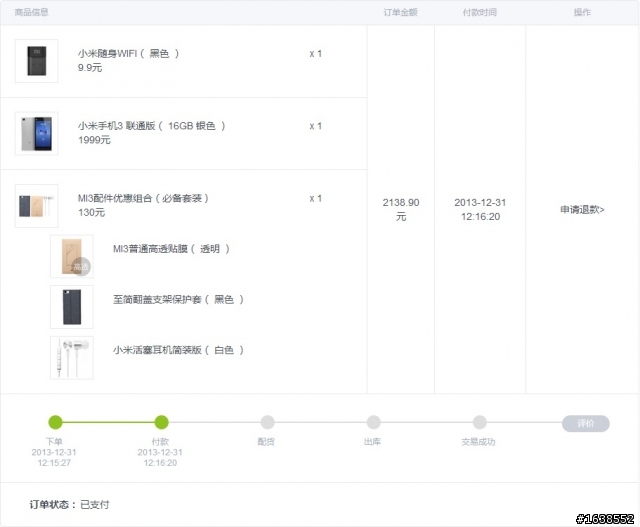This screenshot has width=640, height=527.
Task: Select the 下单 order-placed progress marker
Action: pyautogui.click(x=56, y=422)
